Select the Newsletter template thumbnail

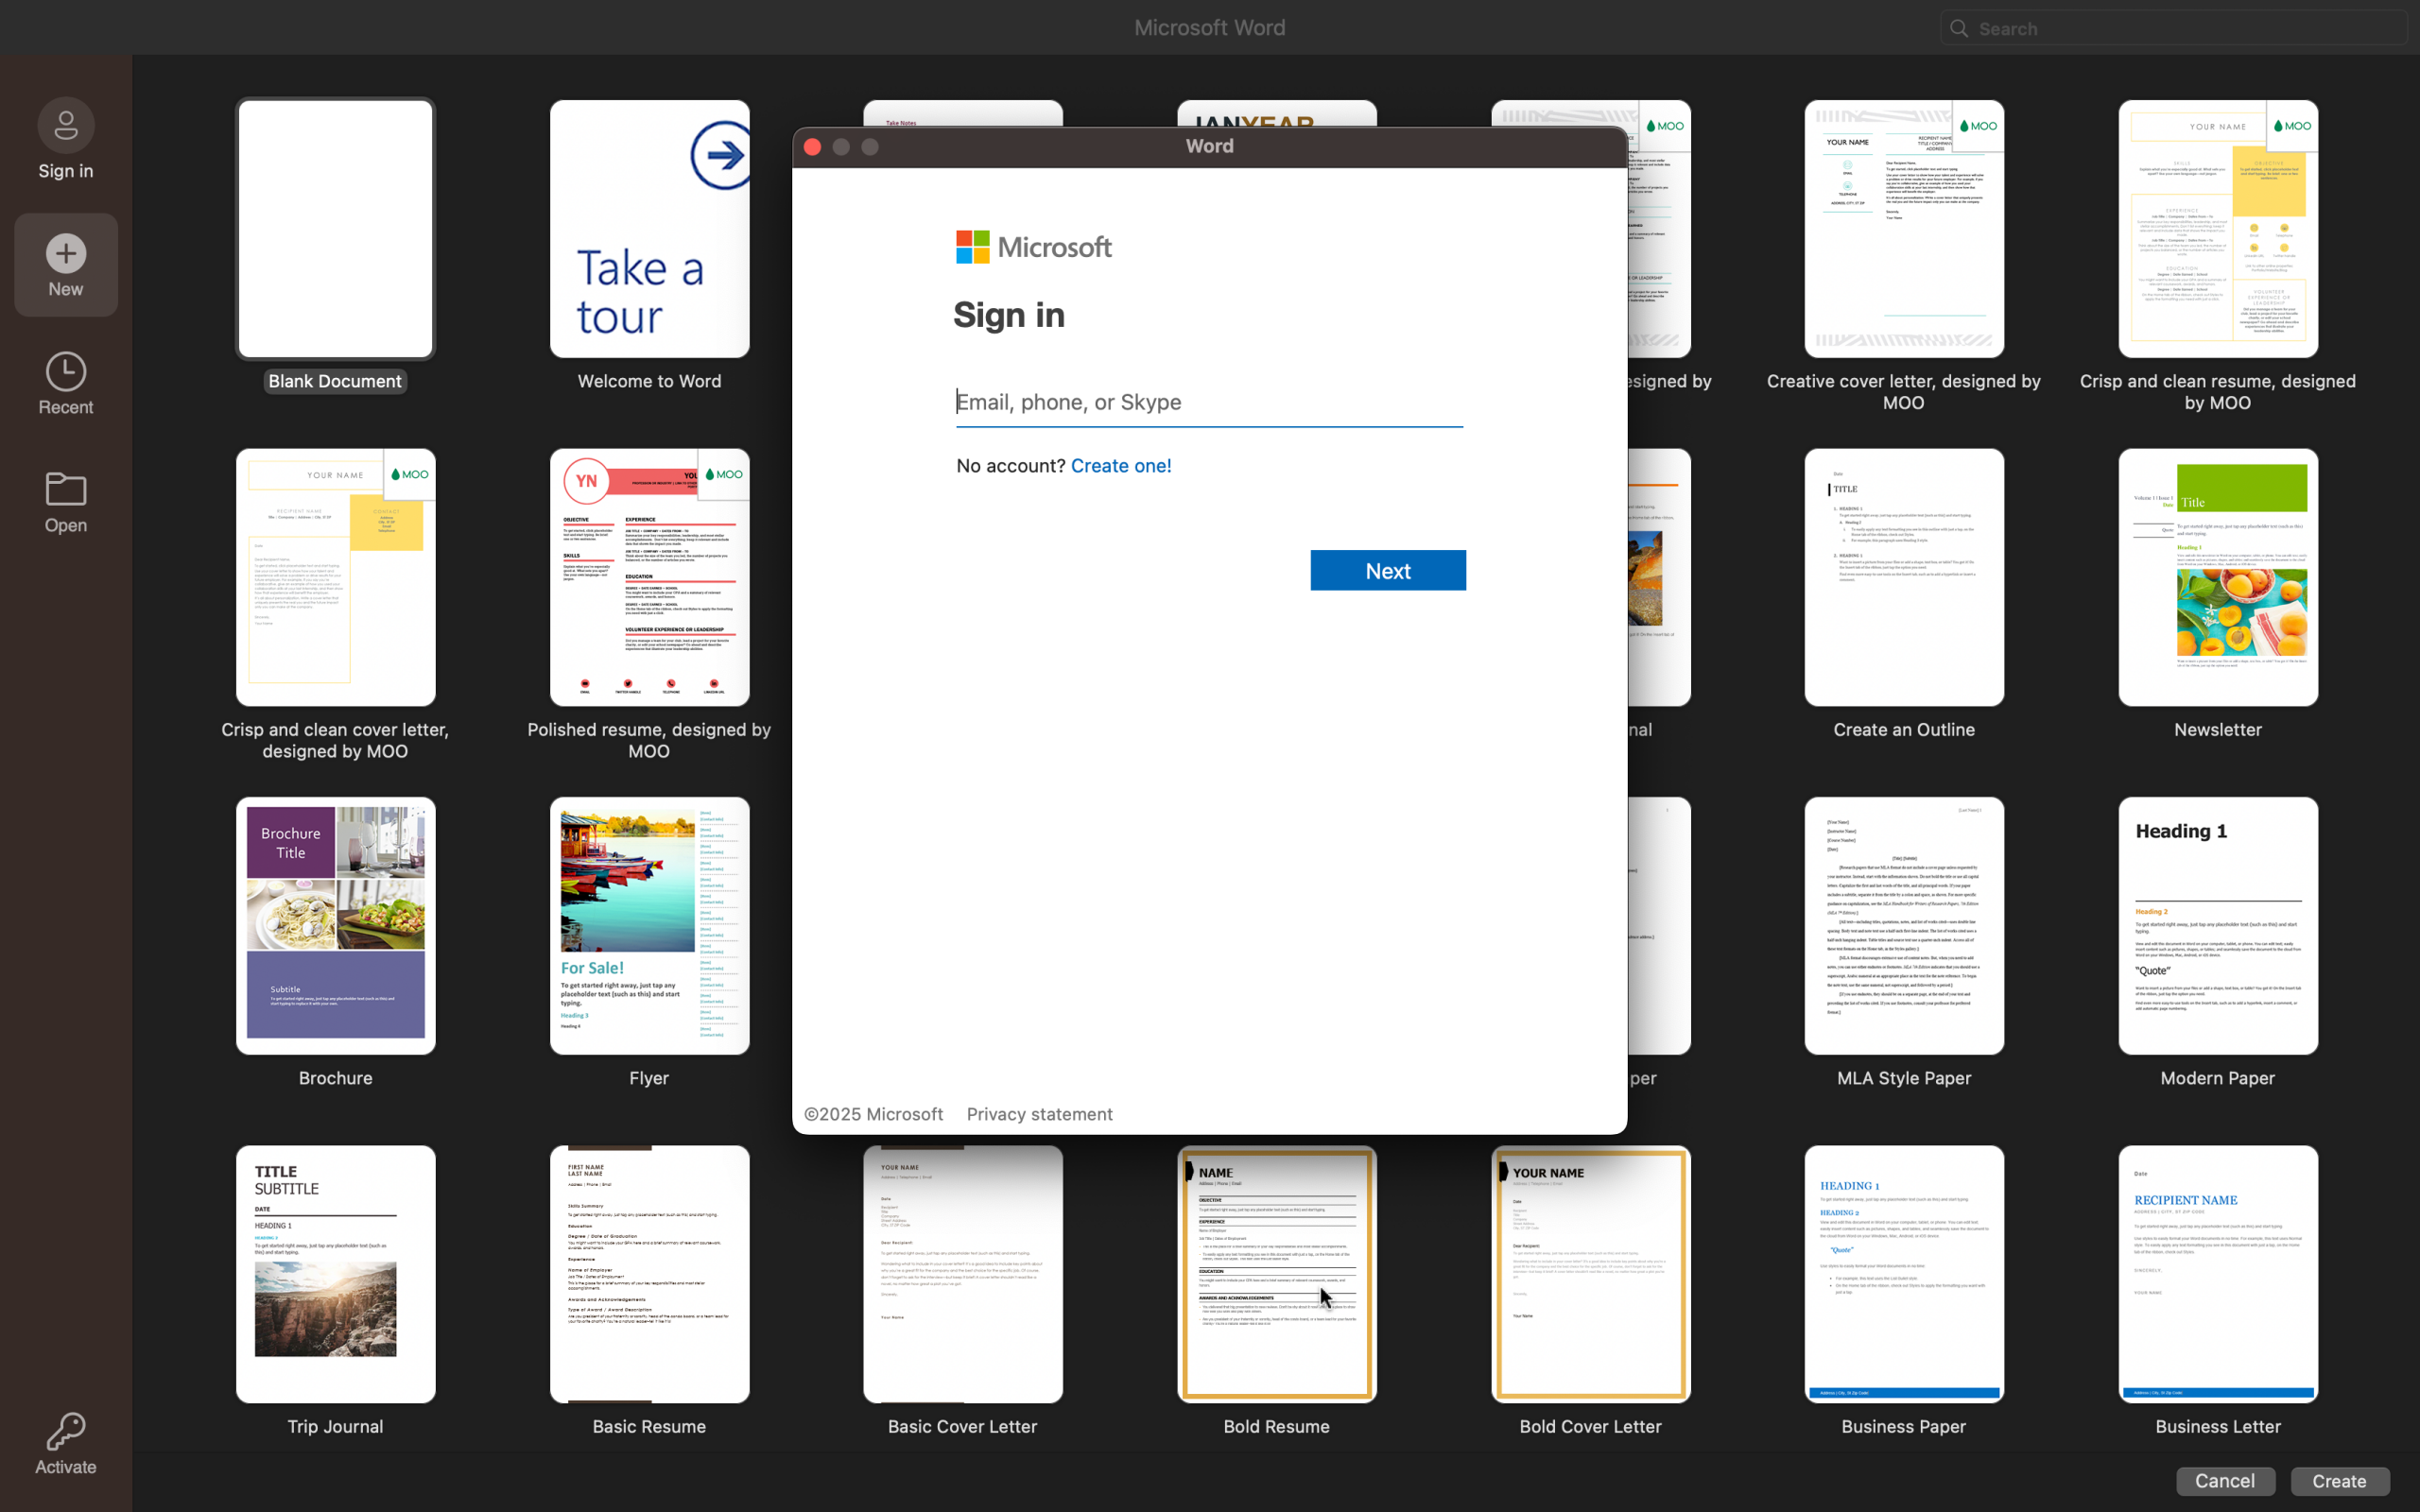click(x=2217, y=577)
